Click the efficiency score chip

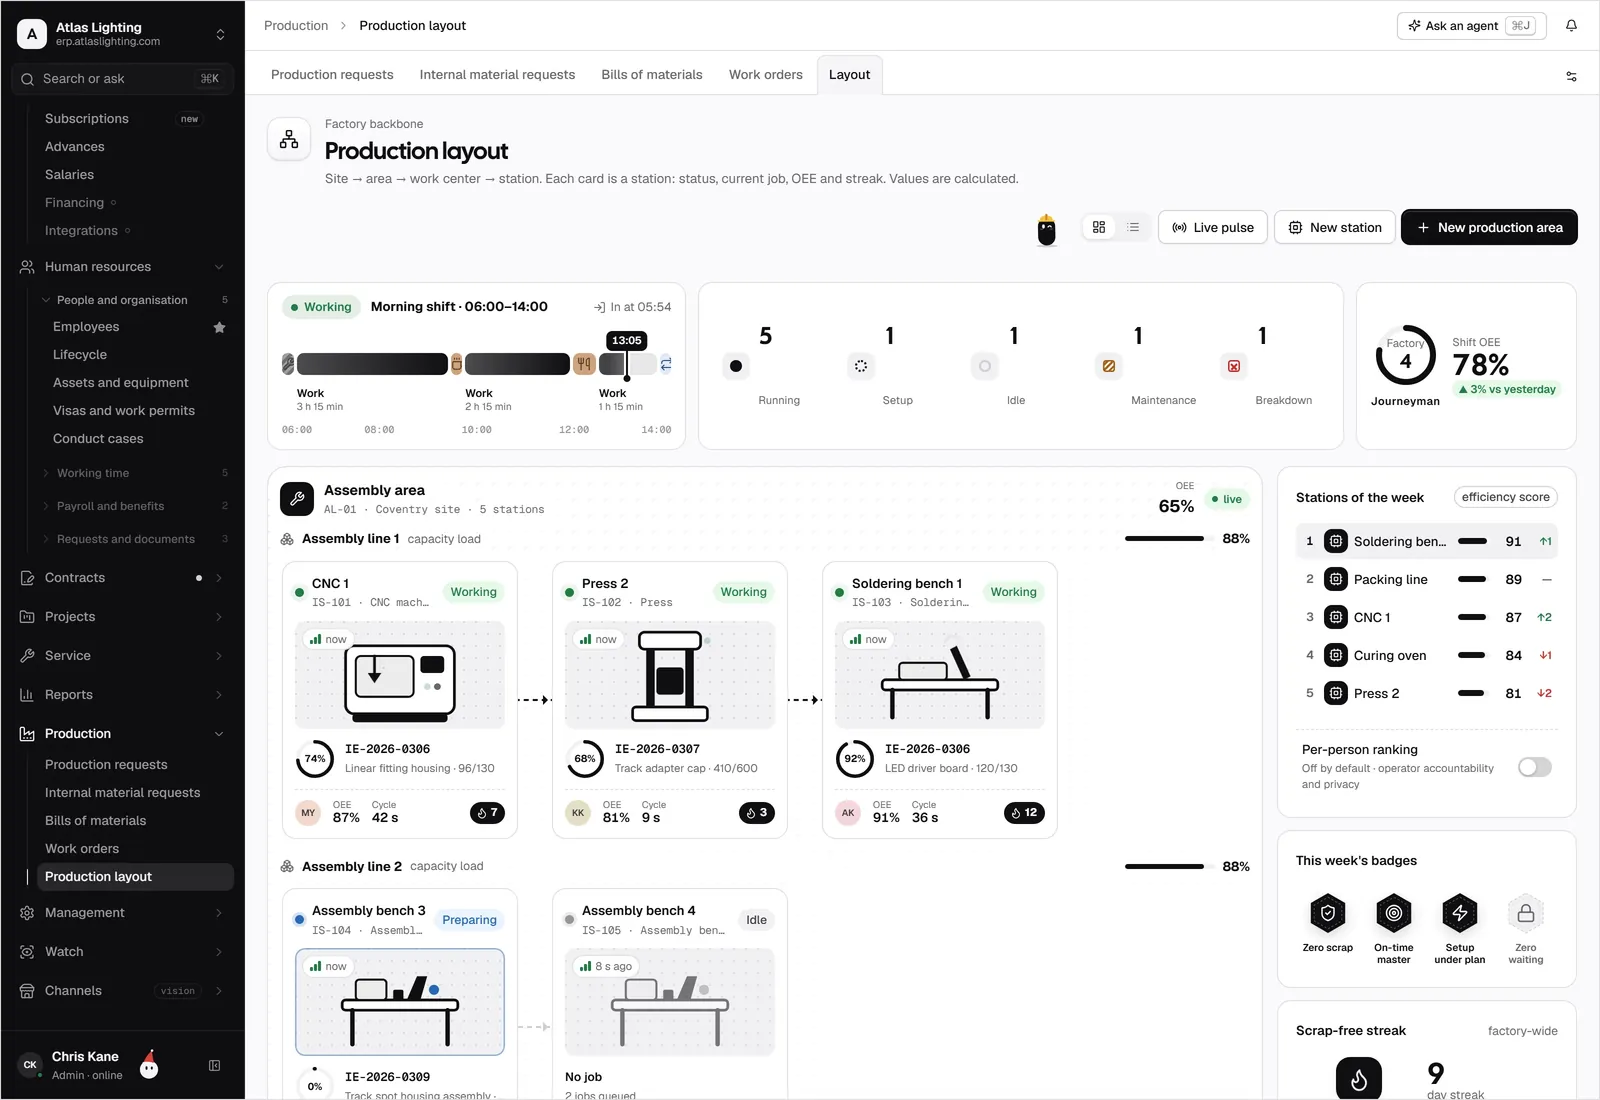coord(1505,497)
